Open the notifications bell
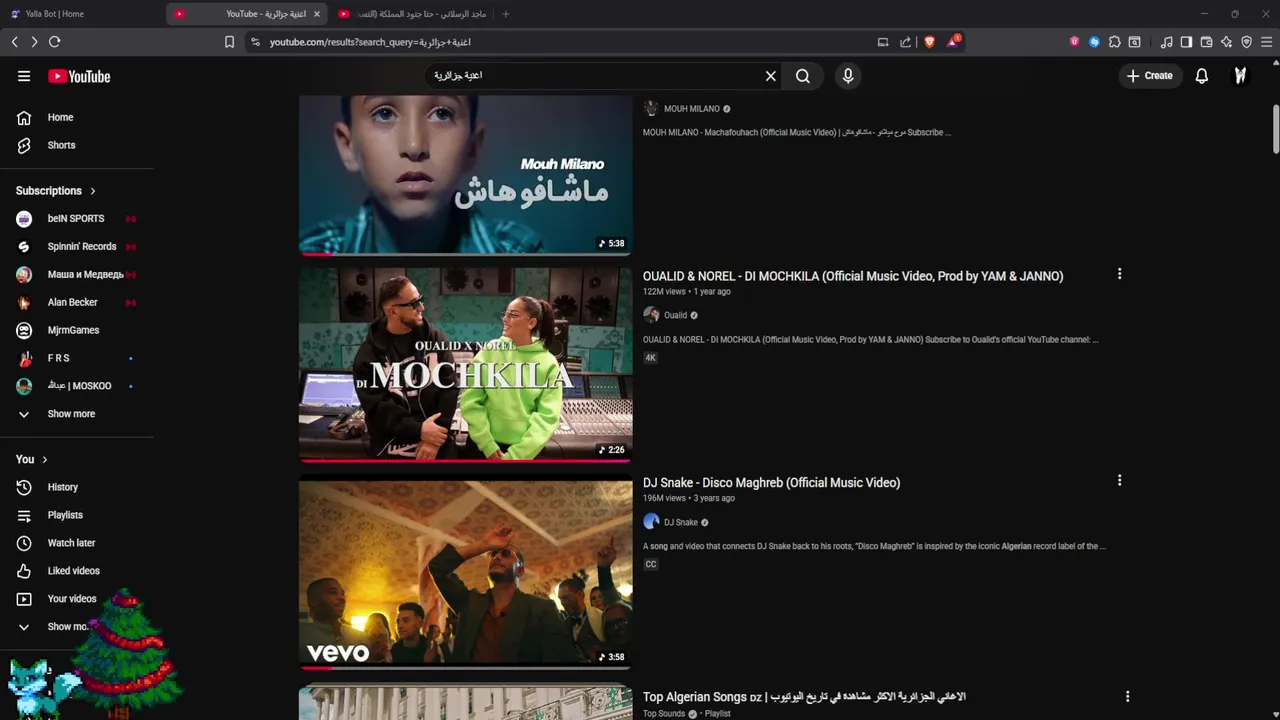The height and width of the screenshot is (720, 1280). pos(1202,76)
